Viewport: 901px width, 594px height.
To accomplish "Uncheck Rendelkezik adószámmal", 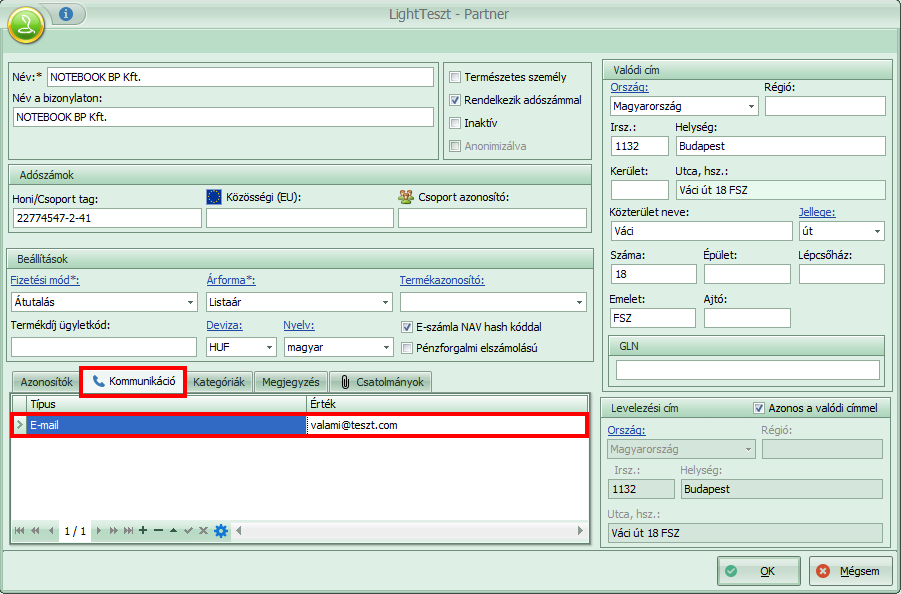I will click(456, 100).
